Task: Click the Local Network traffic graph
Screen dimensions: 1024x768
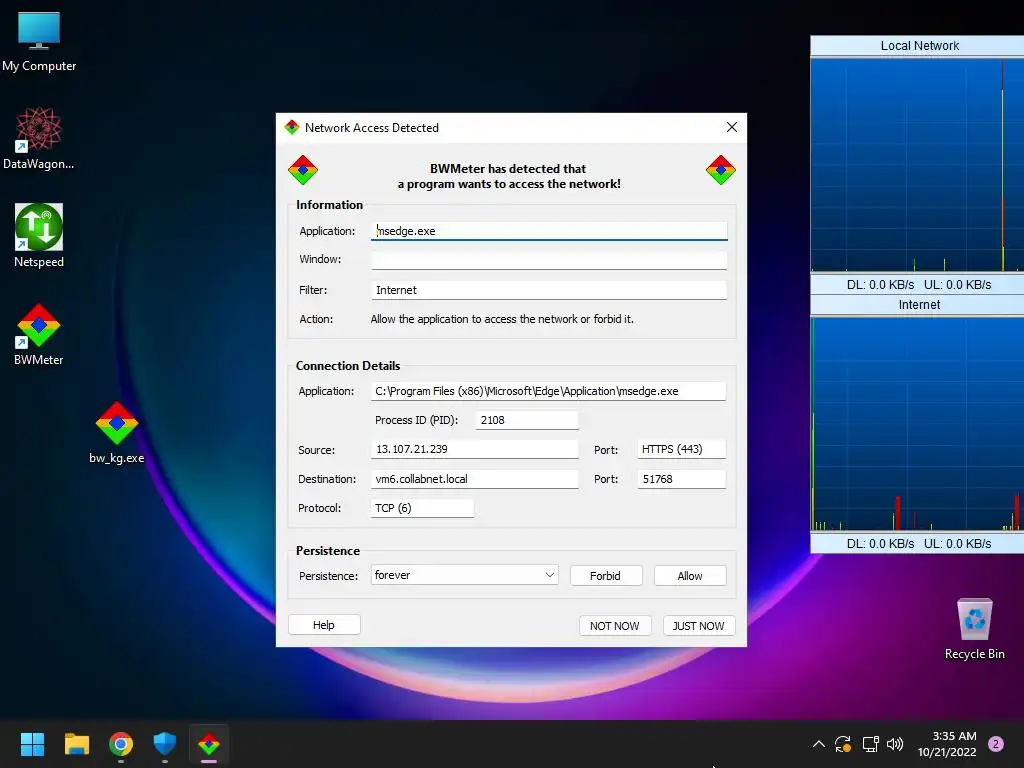Action: tap(917, 165)
